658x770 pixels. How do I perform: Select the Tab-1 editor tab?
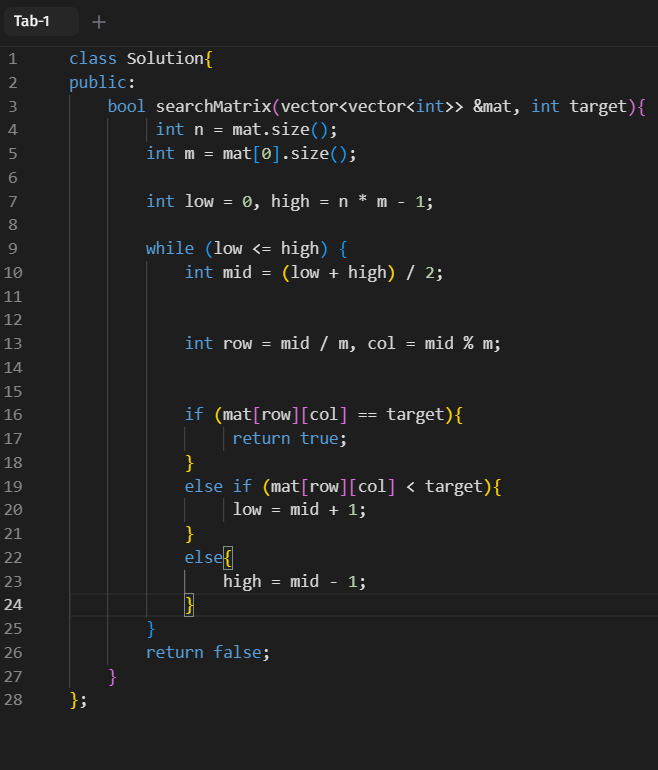click(41, 21)
